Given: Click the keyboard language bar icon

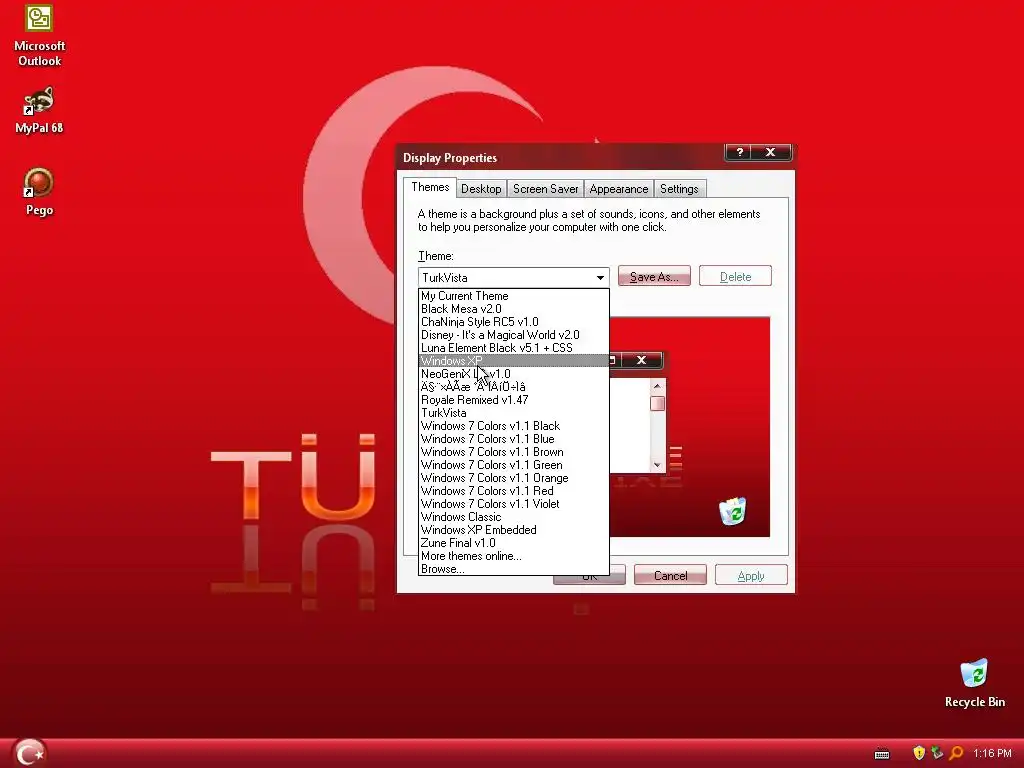Looking at the screenshot, I should click(882, 754).
